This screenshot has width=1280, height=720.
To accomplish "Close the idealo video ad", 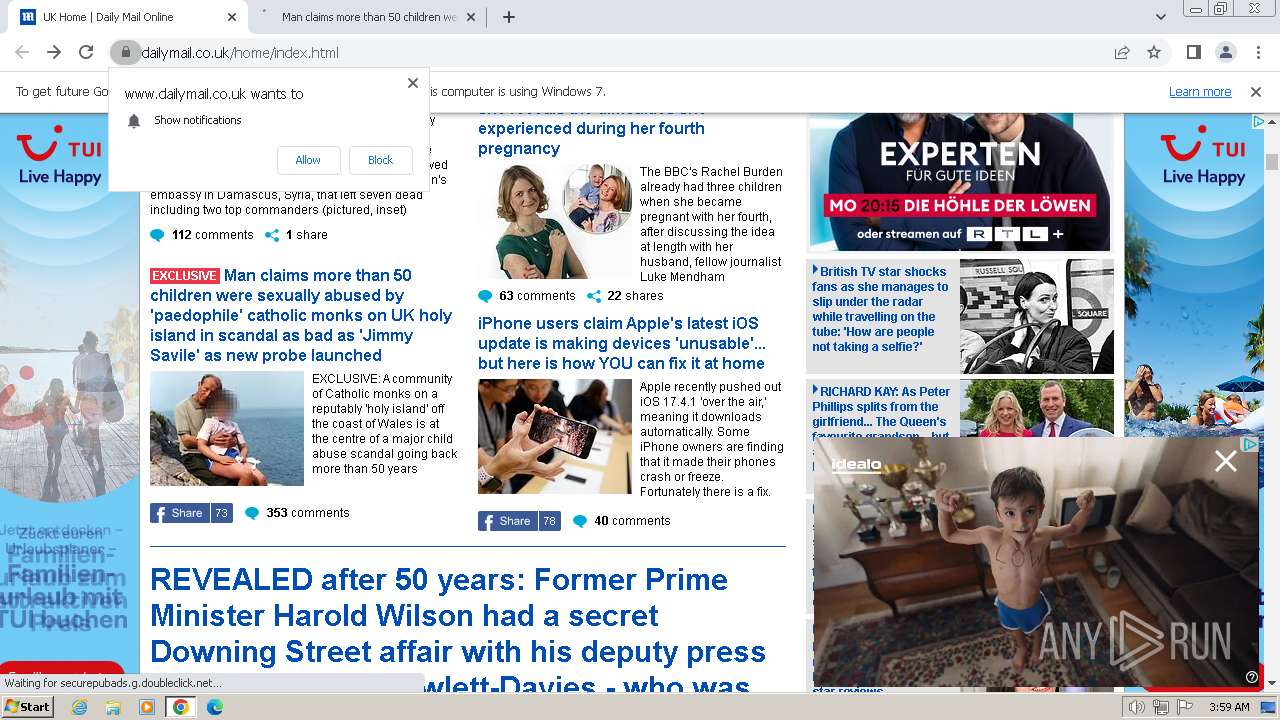I will point(1225,461).
